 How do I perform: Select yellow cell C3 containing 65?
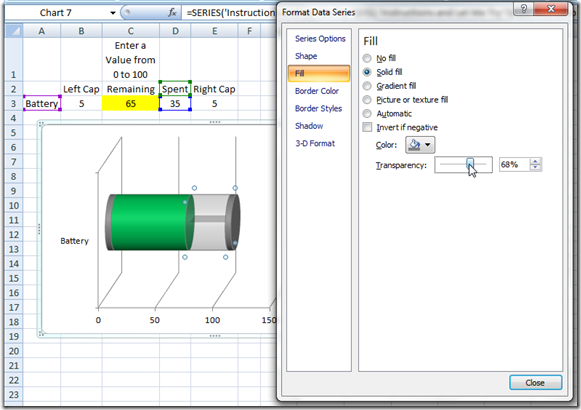(130, 103)
